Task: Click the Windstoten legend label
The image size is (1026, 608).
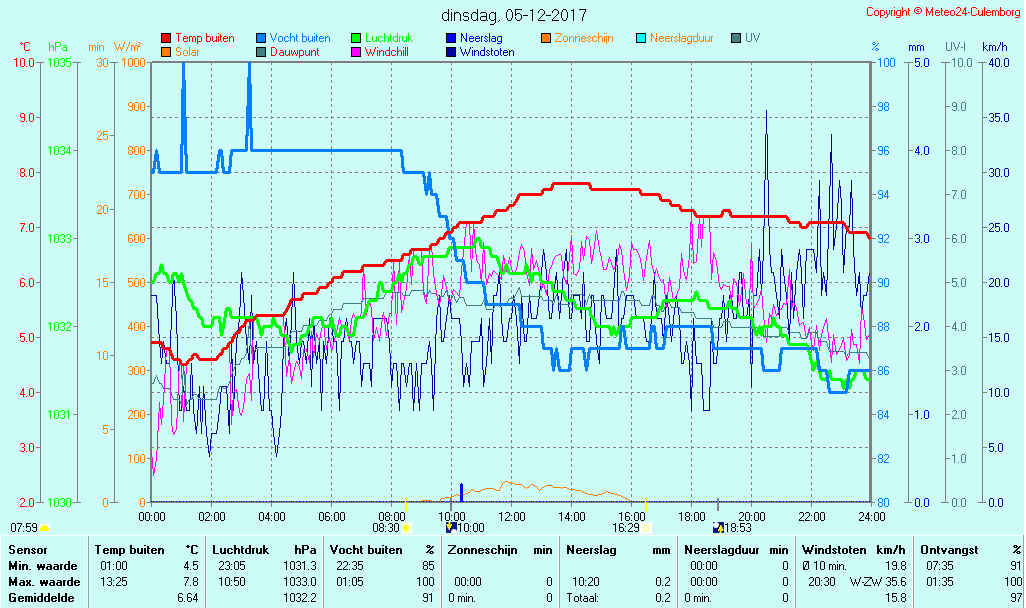Action: (x=487, y=52)
